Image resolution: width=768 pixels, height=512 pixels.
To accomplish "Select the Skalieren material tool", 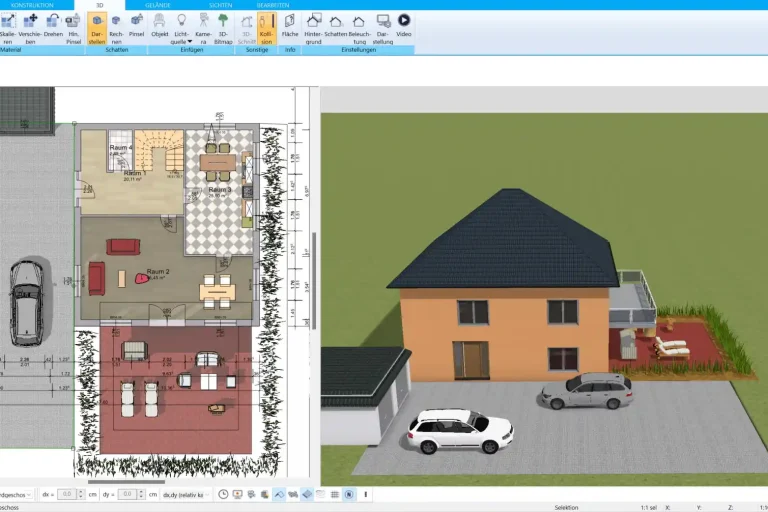I will click(8, 29).
